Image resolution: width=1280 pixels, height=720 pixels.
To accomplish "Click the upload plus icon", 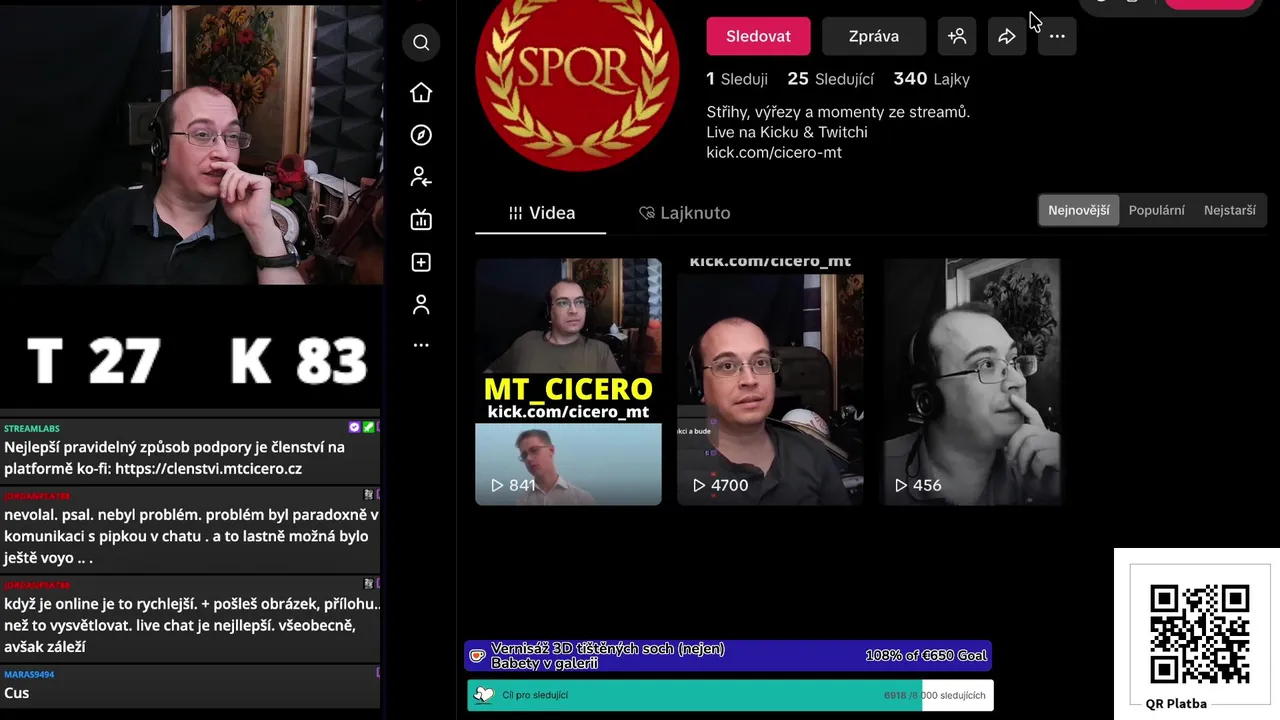I will coord(421,262).
